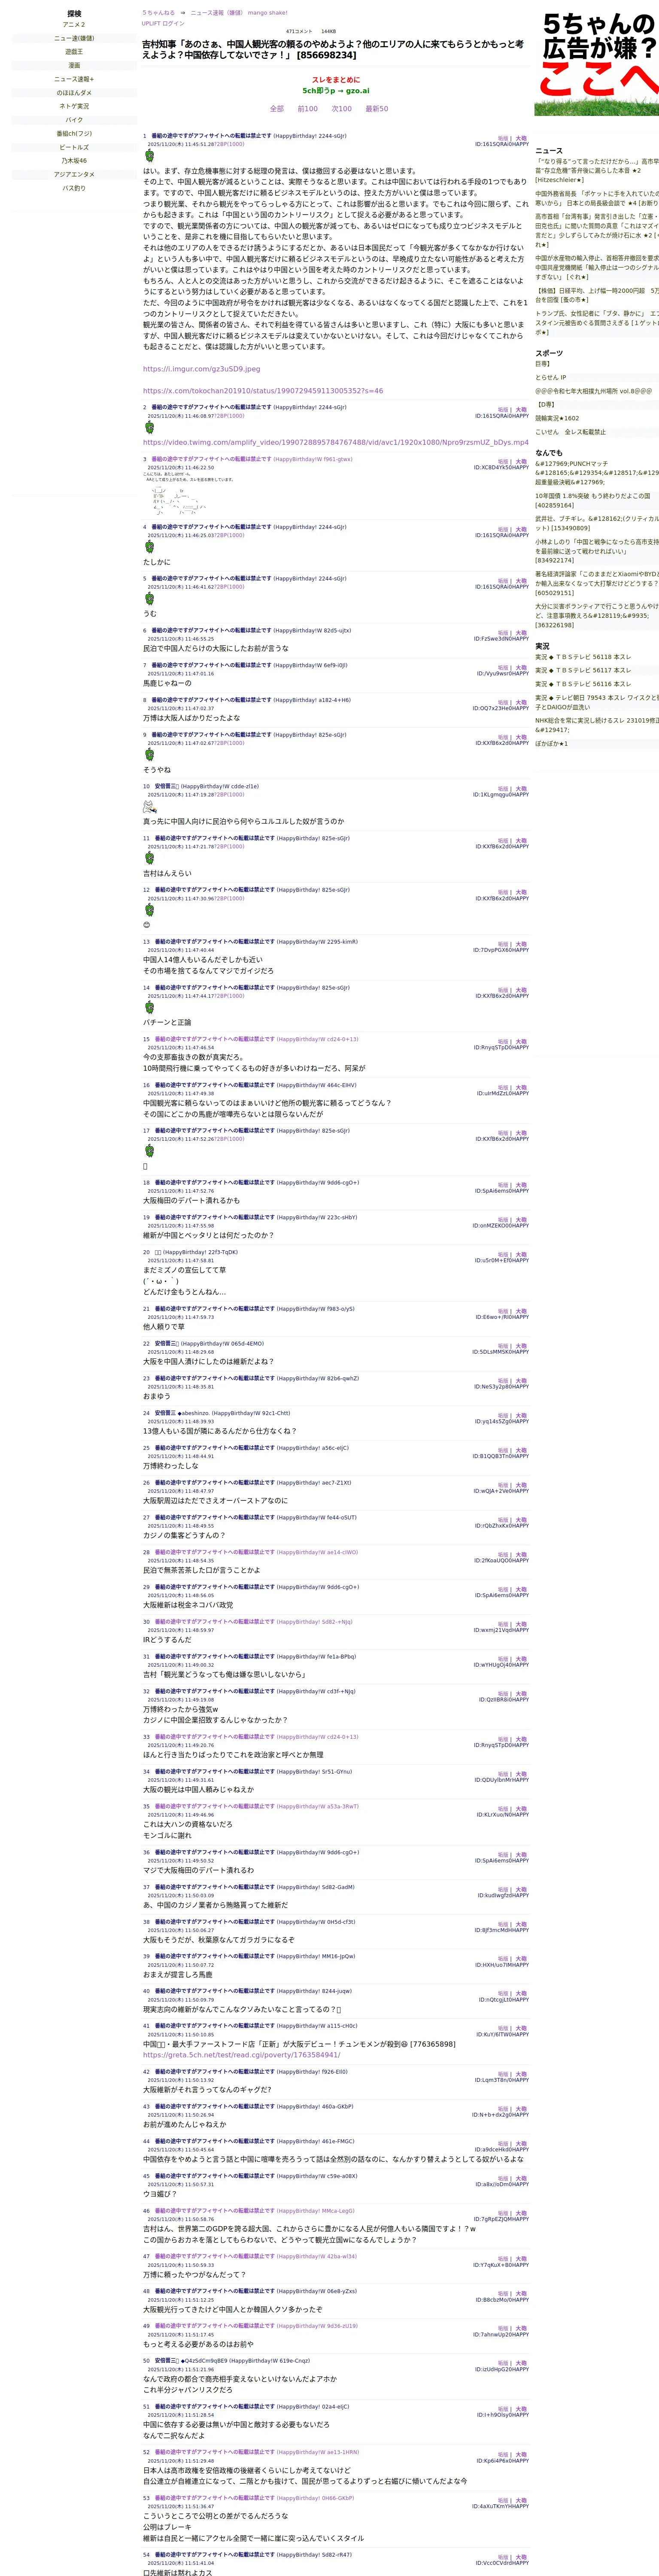The height and width of the screenshot is (2576, 659).
Task: Open the sidebar item 10年国債 1.8%突破
Action: [x=592, y=500]
